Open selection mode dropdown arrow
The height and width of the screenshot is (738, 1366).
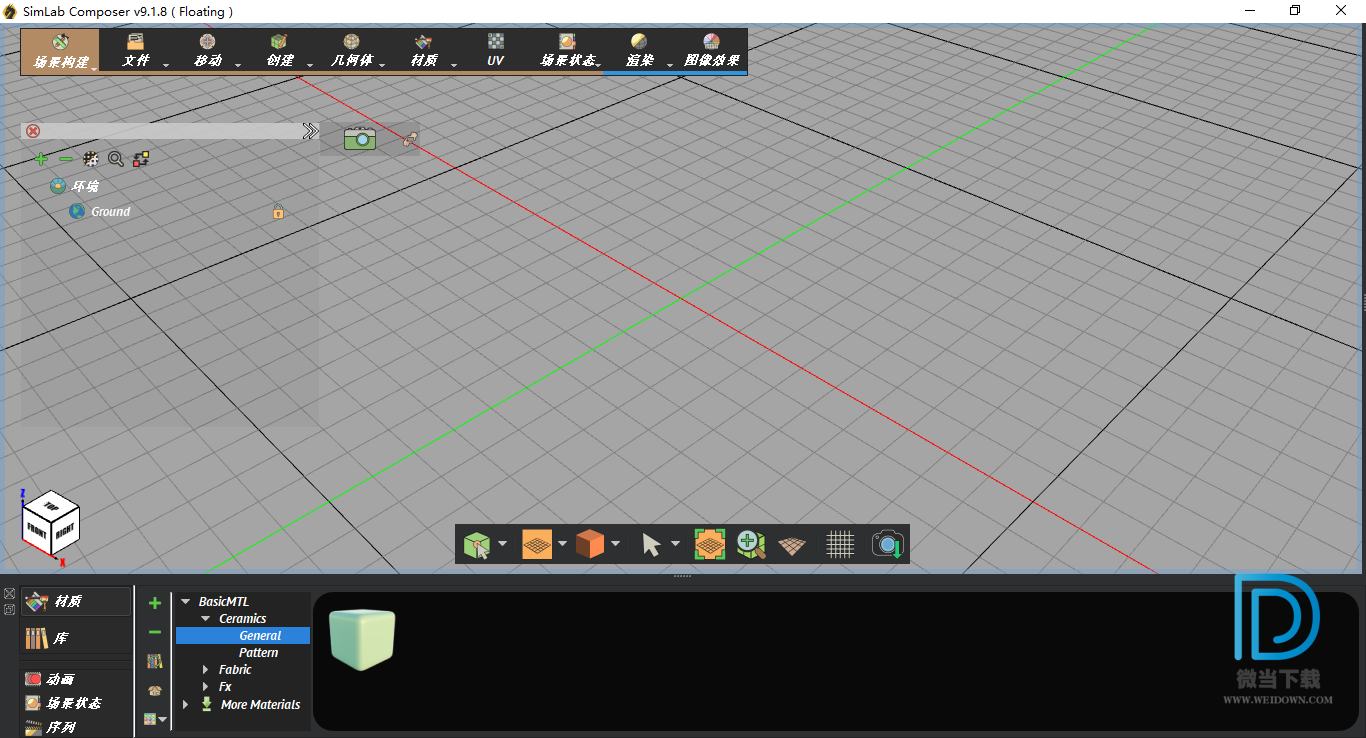502,544
